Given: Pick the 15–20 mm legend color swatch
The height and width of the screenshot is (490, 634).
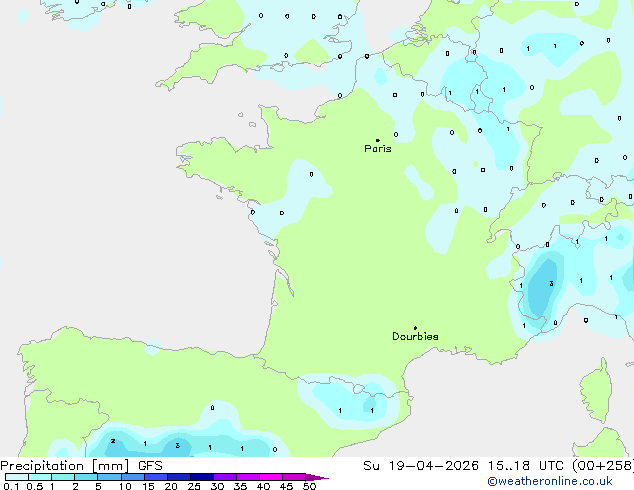Looking at the screenshot, I should (156, 477).
